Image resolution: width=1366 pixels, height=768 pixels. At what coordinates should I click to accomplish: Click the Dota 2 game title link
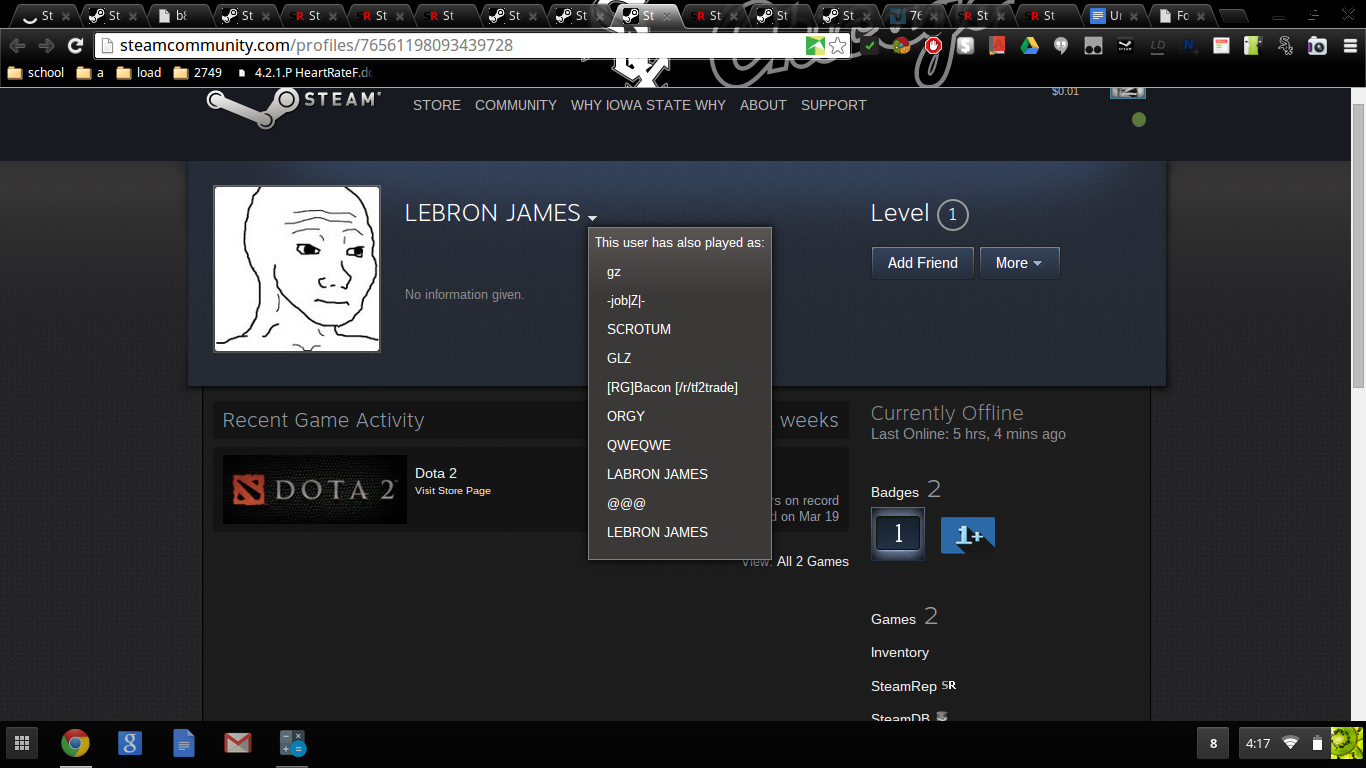tap(436, 473)
